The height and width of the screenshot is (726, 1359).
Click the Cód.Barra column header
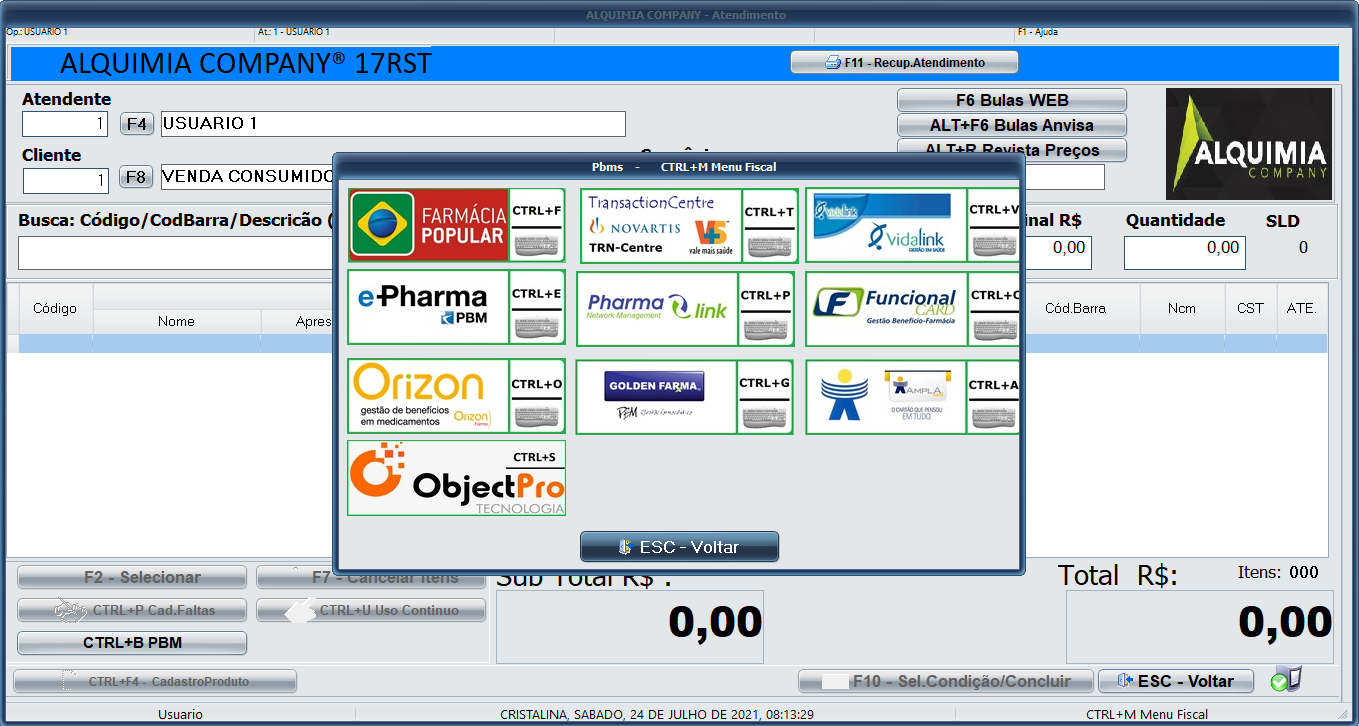1075,308
